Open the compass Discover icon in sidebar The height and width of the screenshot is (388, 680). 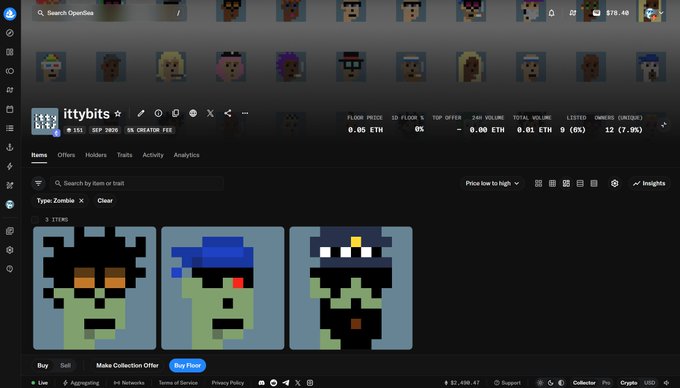click(10, 33)
